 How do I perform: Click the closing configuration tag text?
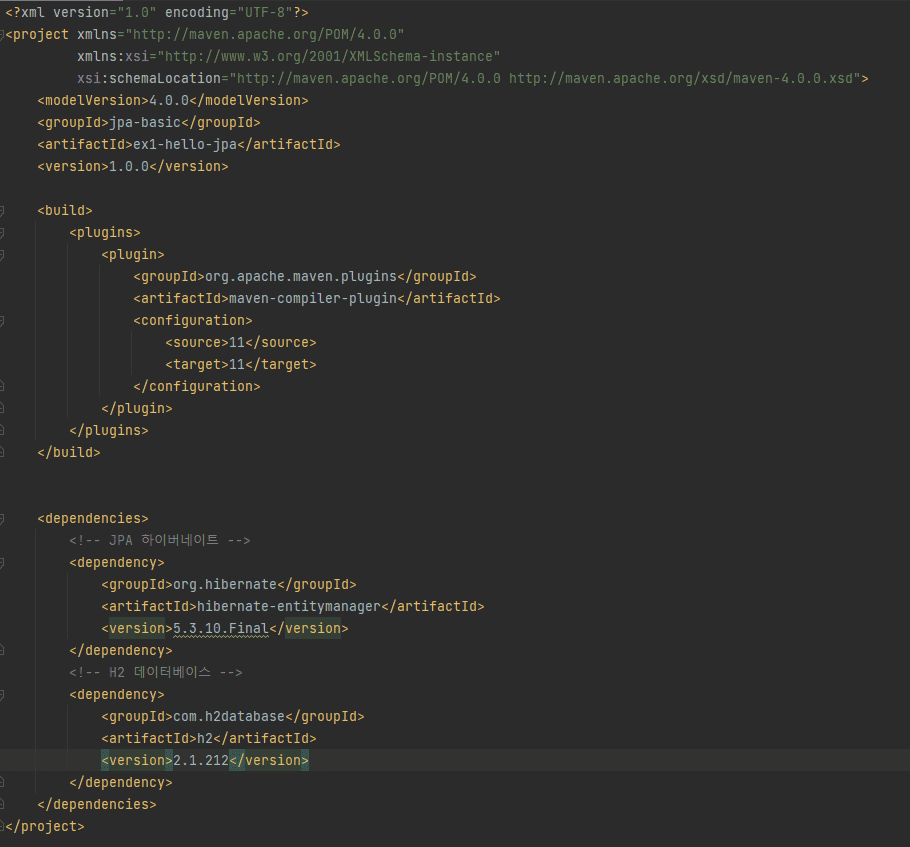197,387
